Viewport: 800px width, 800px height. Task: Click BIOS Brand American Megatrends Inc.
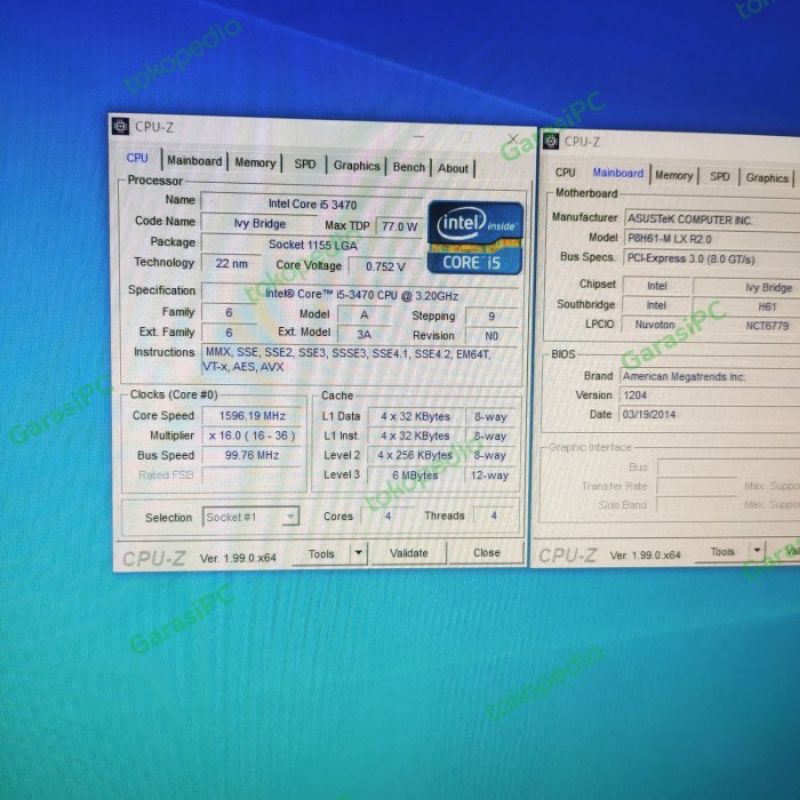click(x=710, y=377)
